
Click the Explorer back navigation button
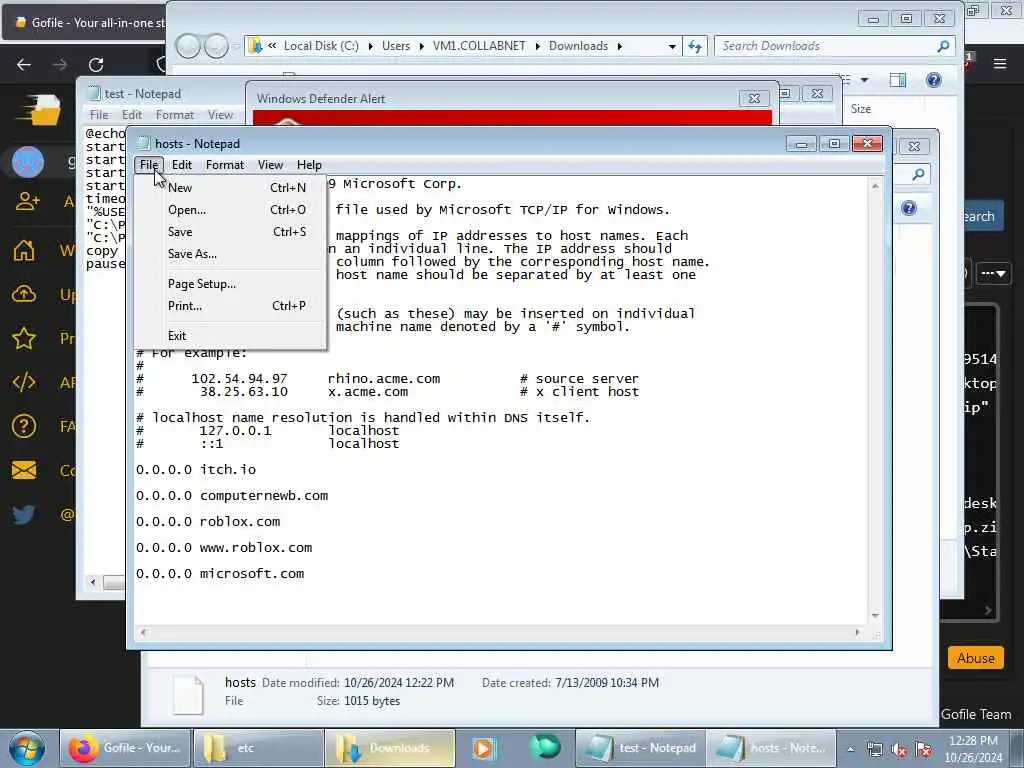coord(188,46)
